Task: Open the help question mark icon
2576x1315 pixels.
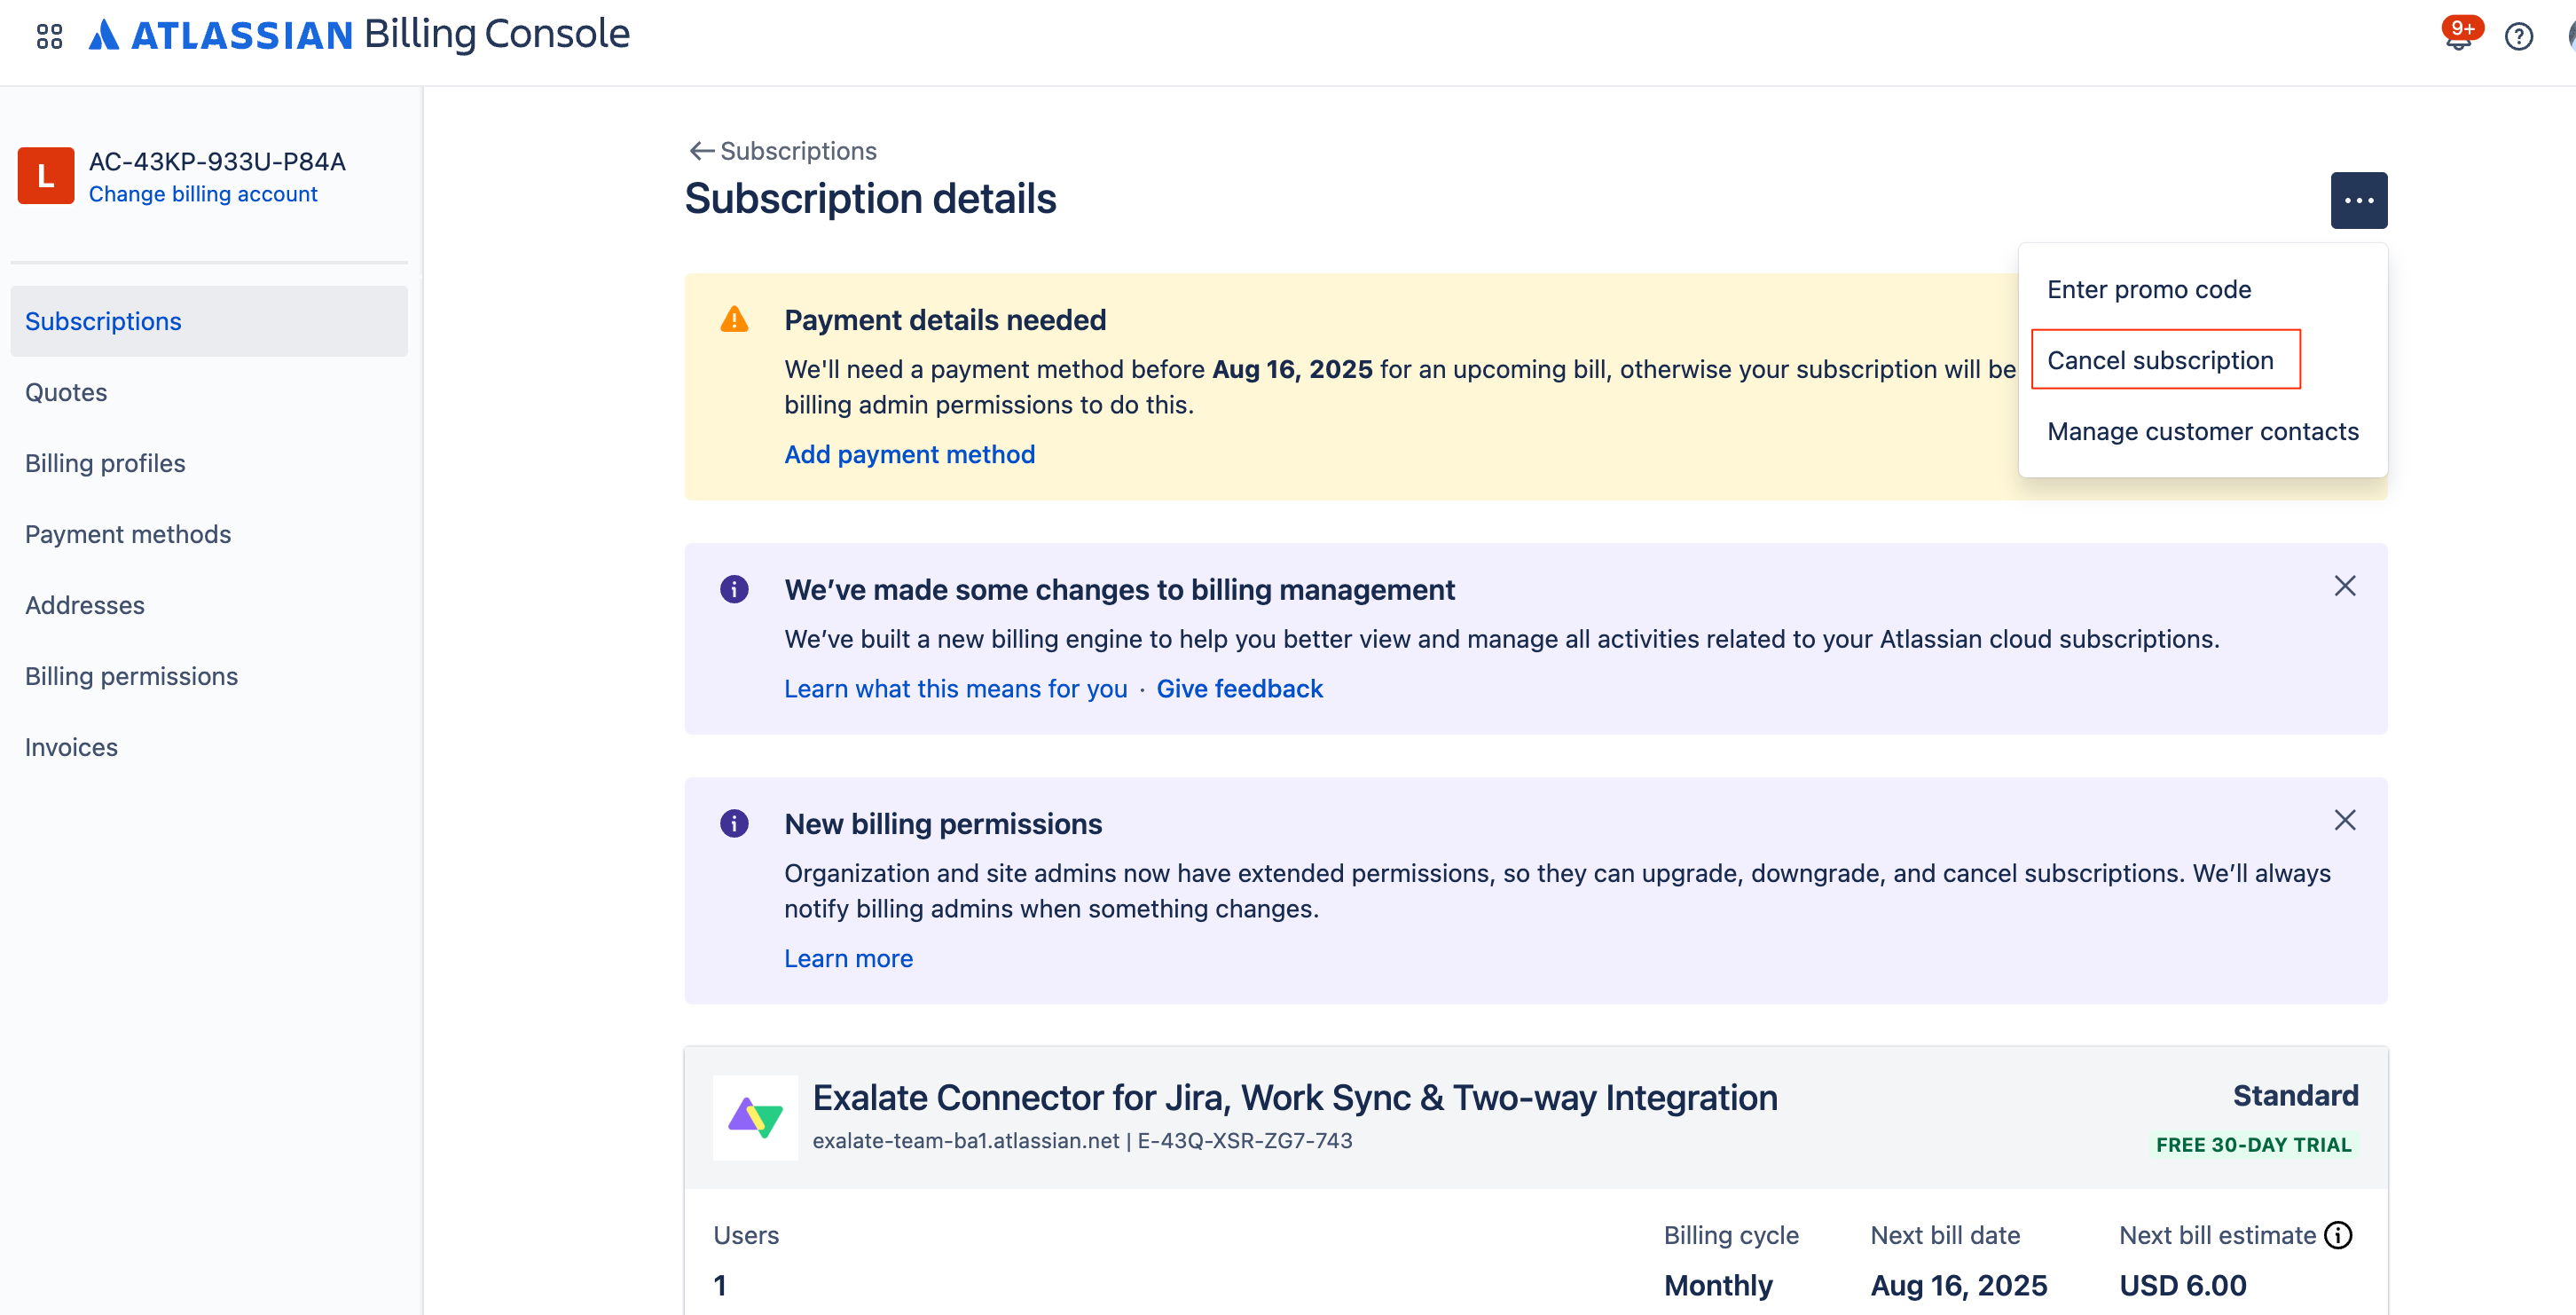Action: [2518, 37]
